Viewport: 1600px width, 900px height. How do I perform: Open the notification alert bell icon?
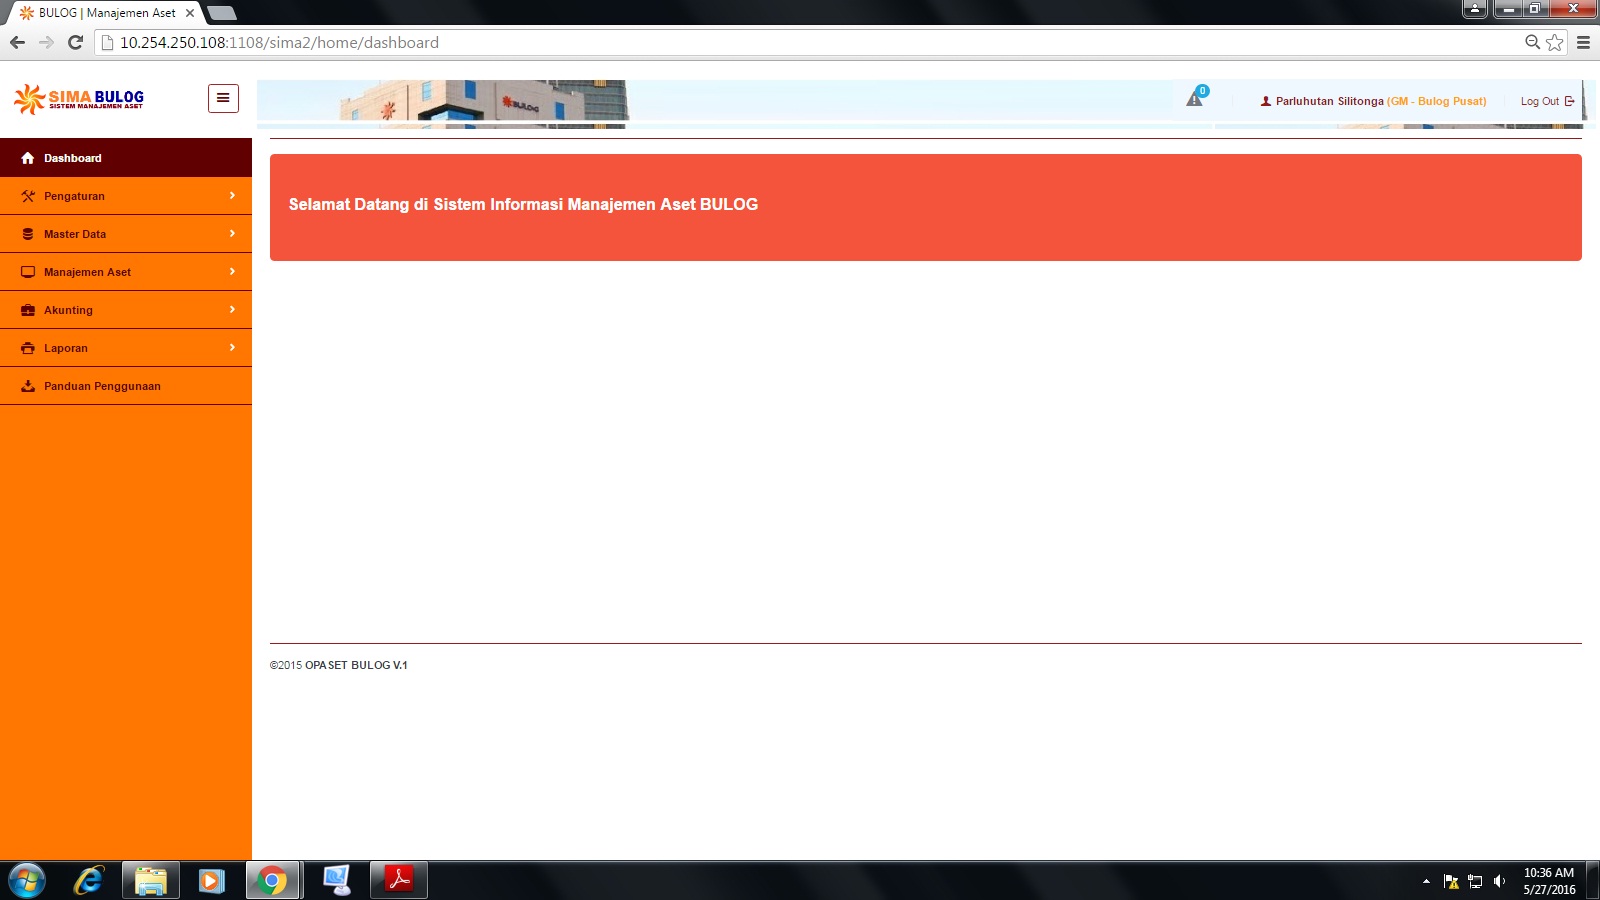(1195, 98)
